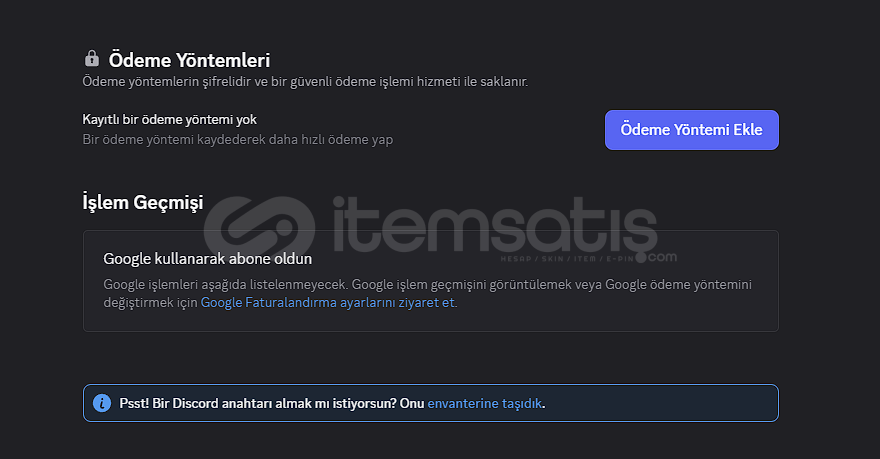Click the lock icon beside Ödeme Yöntemleri
Viewport: 880px width, 459px height.
(x=92, y=58)
